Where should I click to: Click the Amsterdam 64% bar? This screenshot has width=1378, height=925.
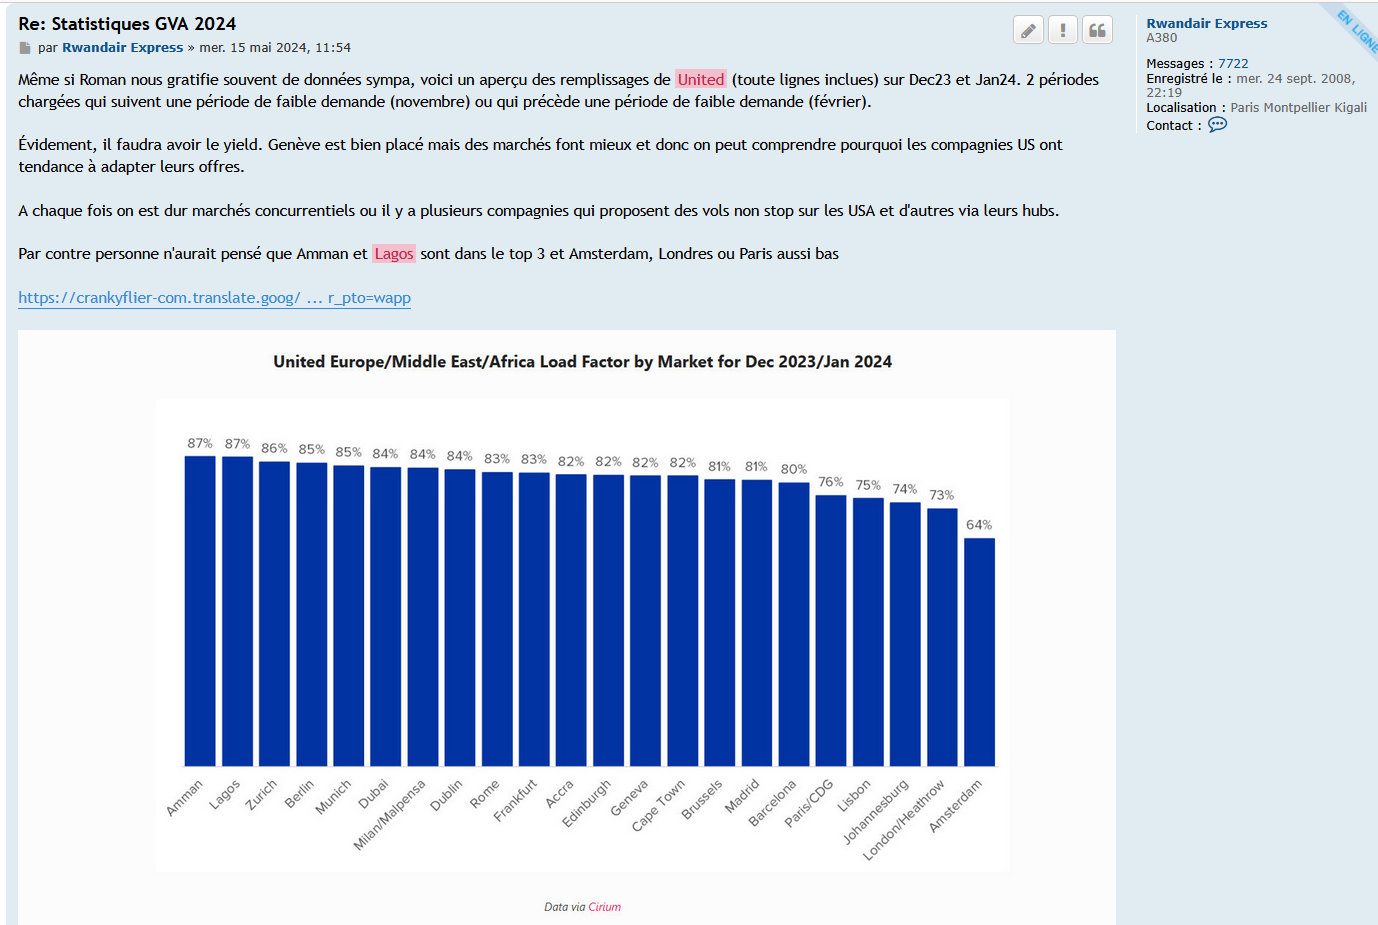(x=979, y=652)
